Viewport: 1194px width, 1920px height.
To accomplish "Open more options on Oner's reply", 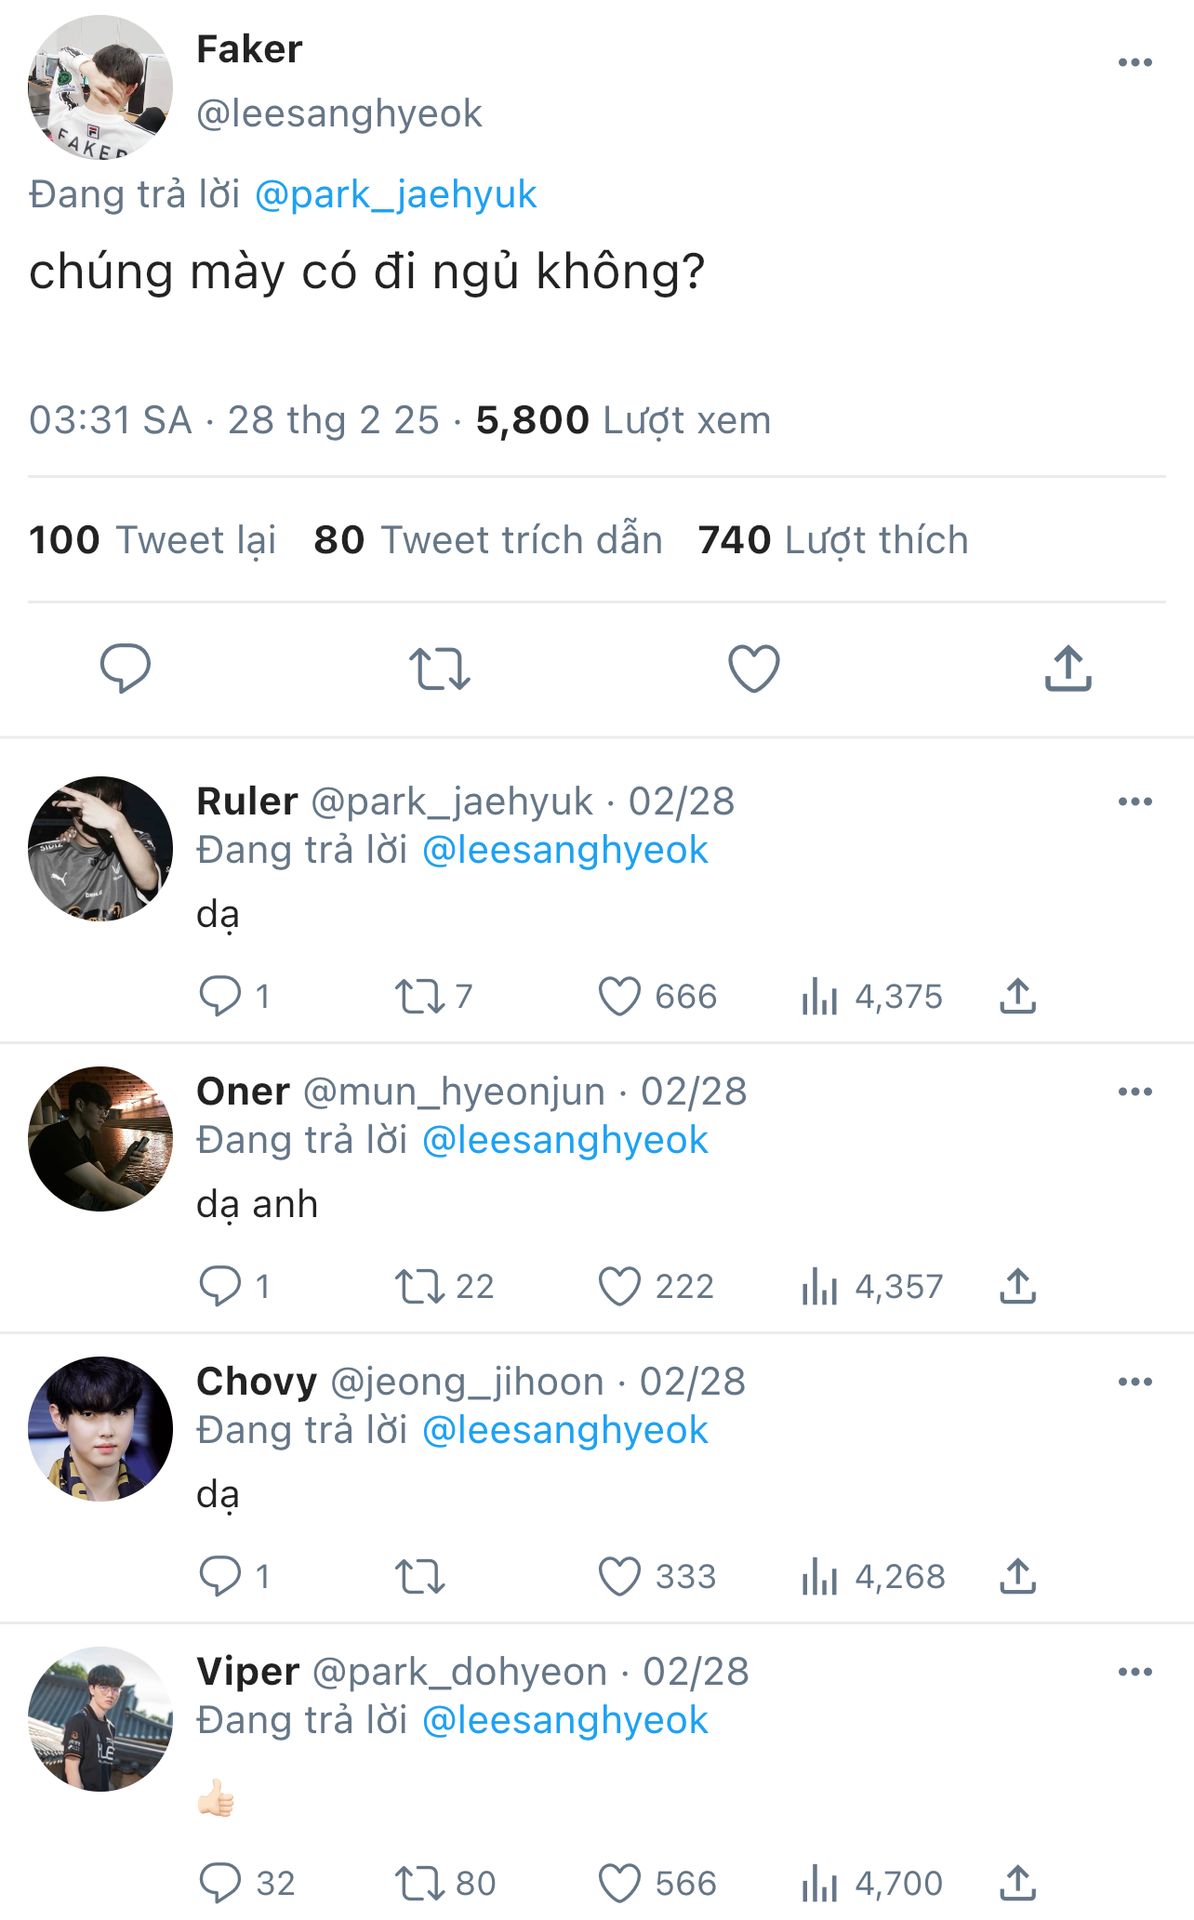I will [x=1135, y=1092].
